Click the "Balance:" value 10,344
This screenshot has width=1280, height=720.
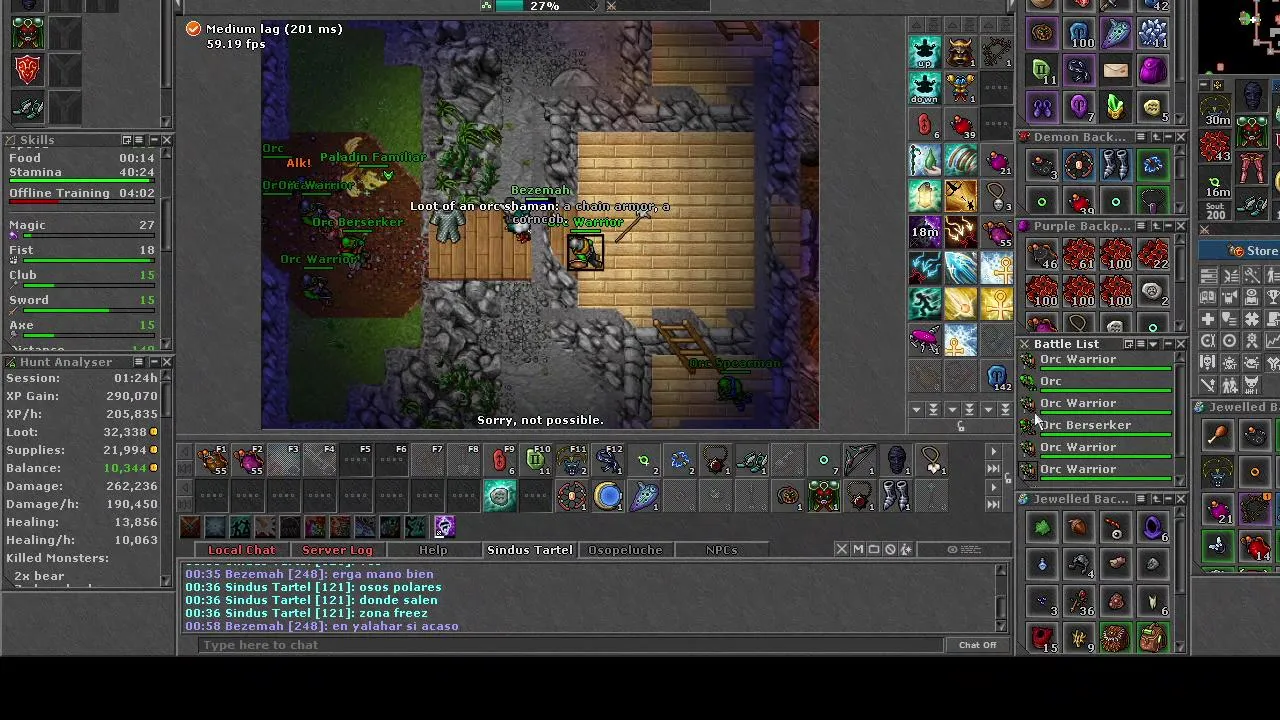(x=124, y=468)
